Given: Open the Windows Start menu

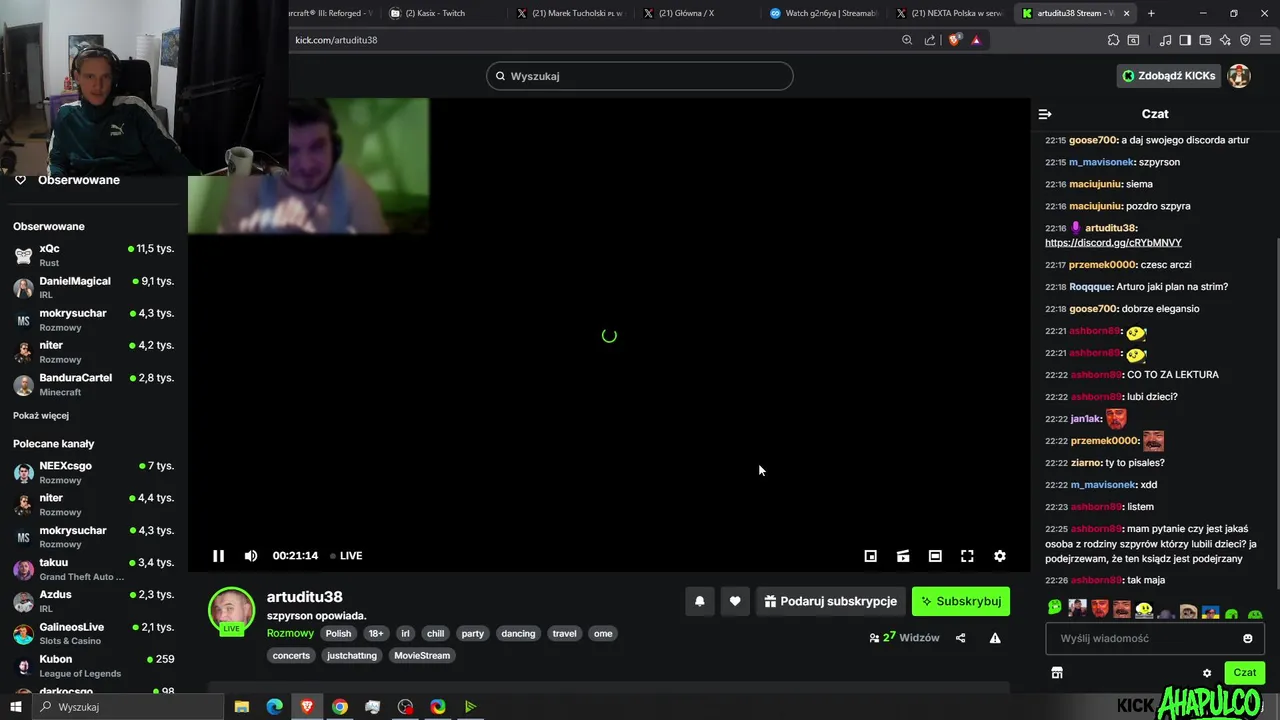Looking at the screenshot, I should tap(16, 707).
